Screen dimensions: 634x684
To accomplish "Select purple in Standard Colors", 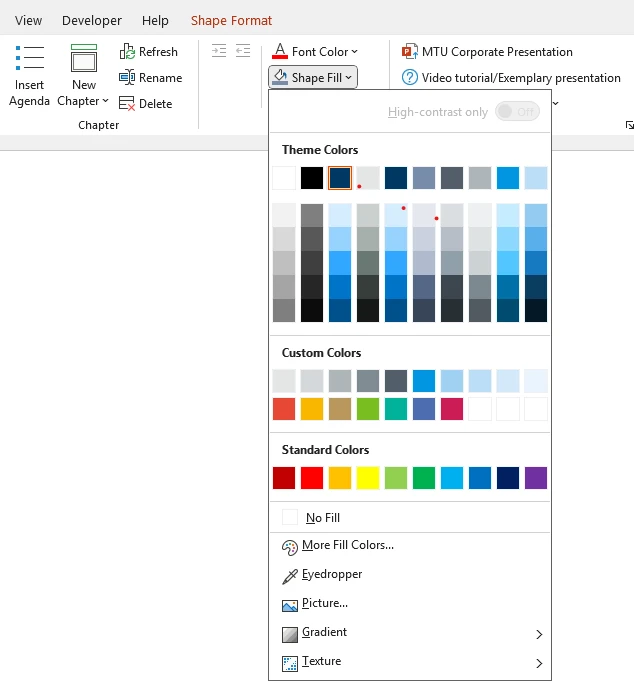I will click(536, 478).
